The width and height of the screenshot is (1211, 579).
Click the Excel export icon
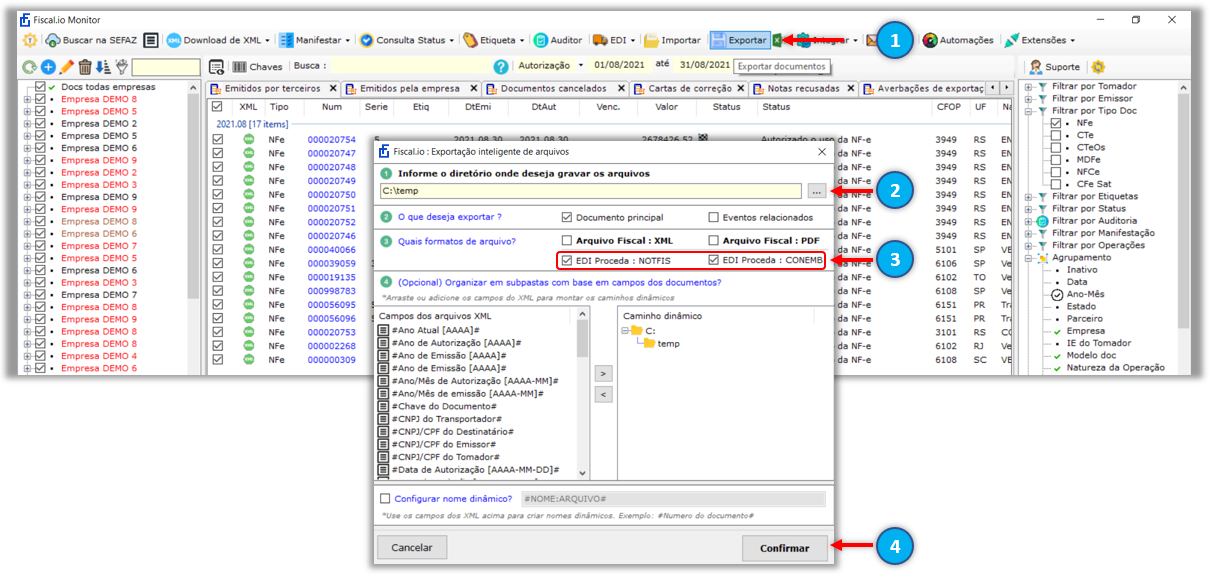click(777, 40)
